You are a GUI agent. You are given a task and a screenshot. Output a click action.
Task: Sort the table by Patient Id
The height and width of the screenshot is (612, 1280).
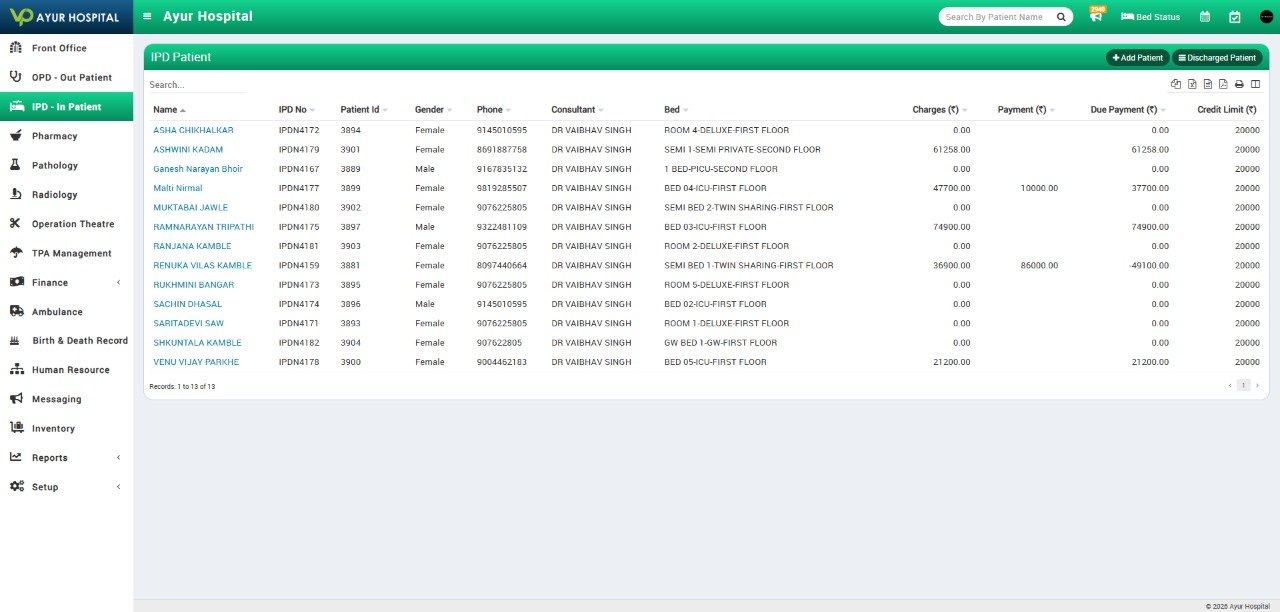tap(360, 109)
